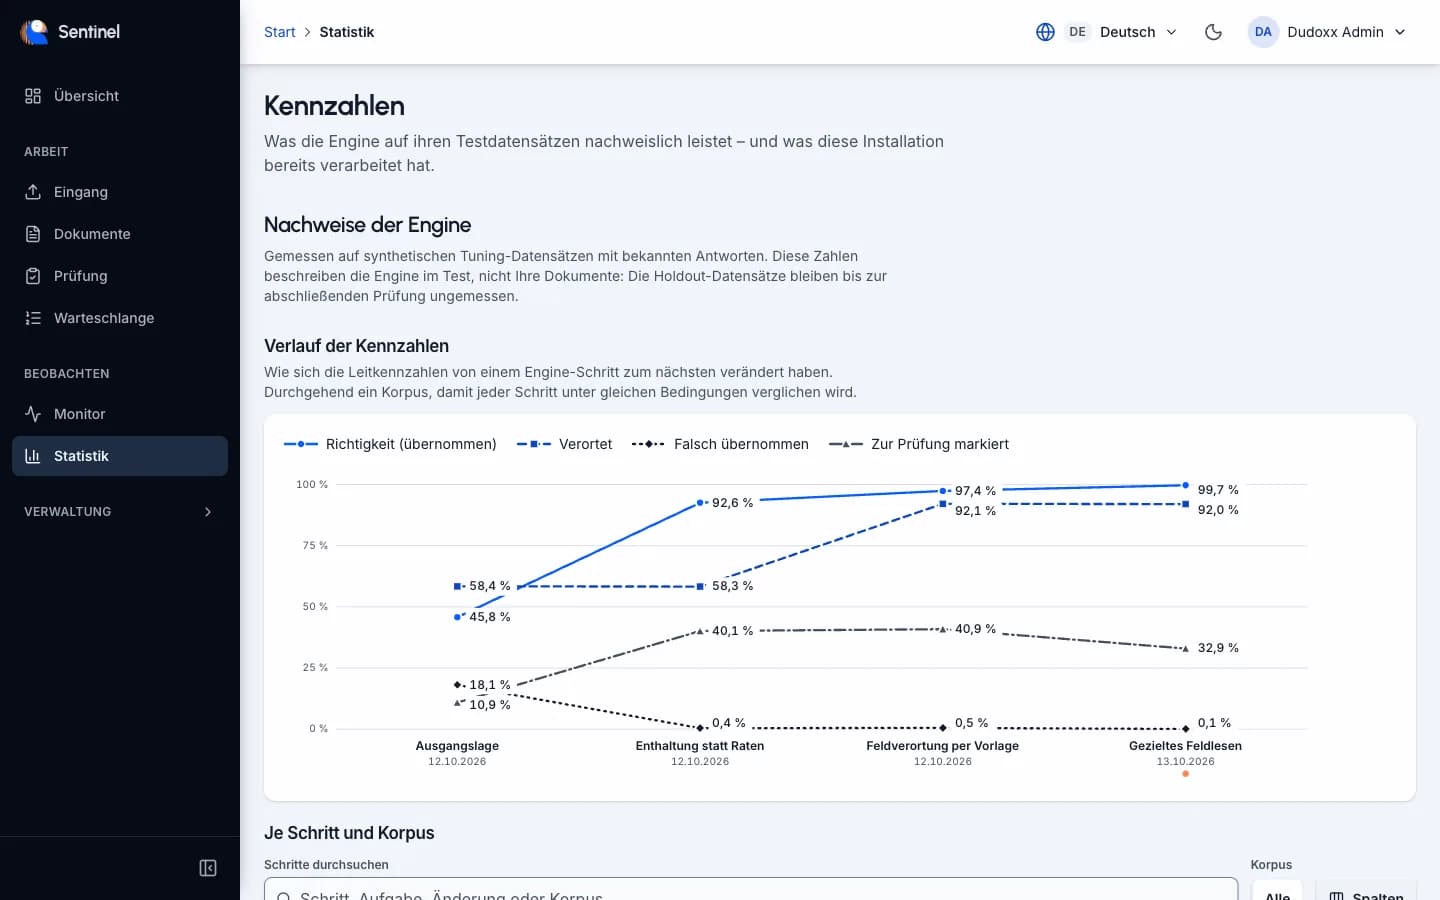
Task: Toggle dark mode with the moon icon
Action: [1213, 32]
